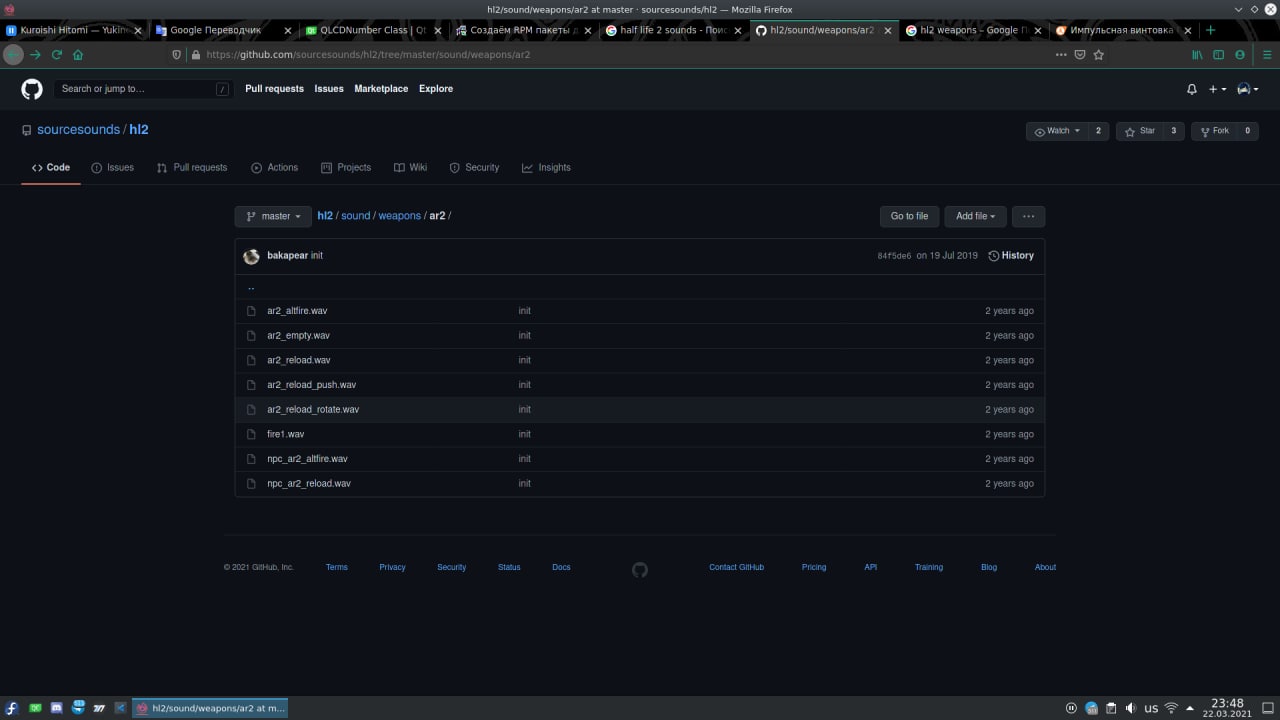Switch to the half life 2 sounds tab

tap(672, 30)
